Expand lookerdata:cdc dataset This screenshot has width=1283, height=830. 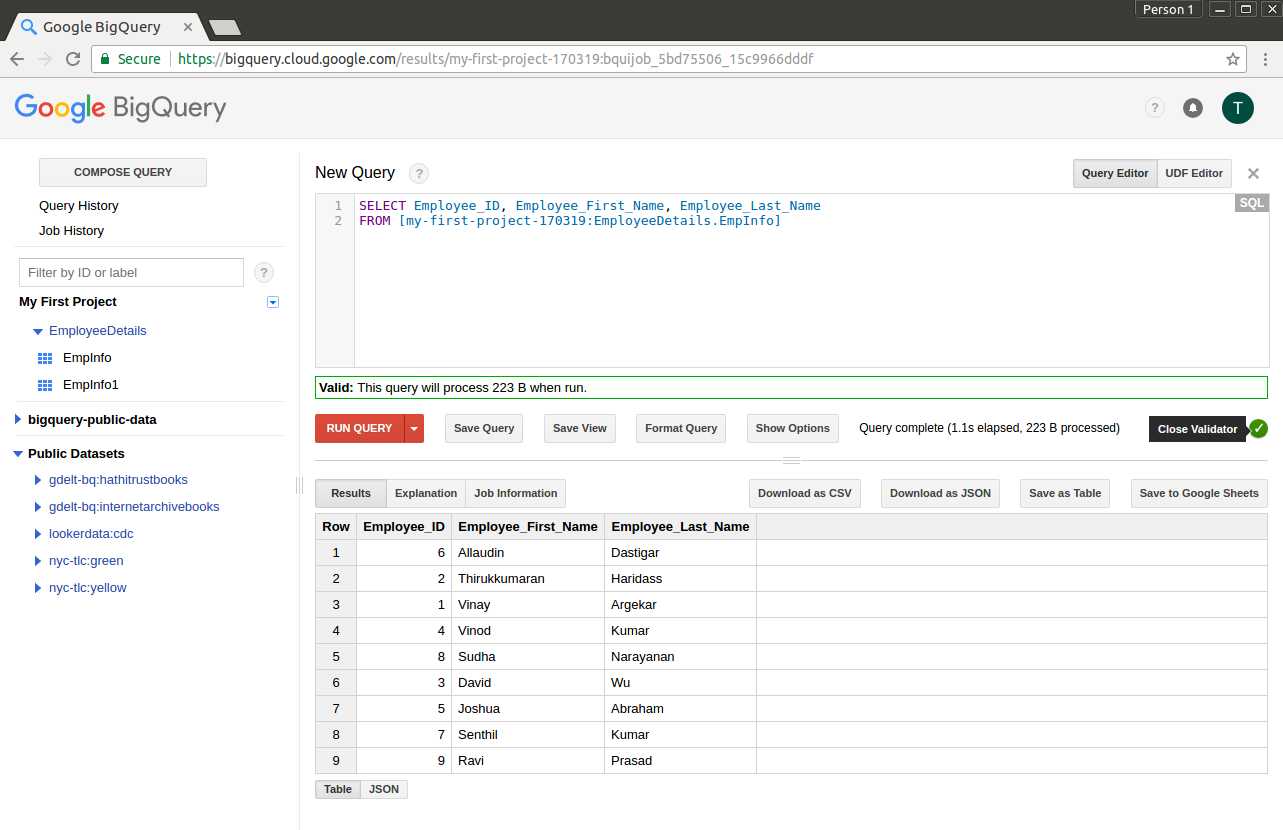point(38,534)
